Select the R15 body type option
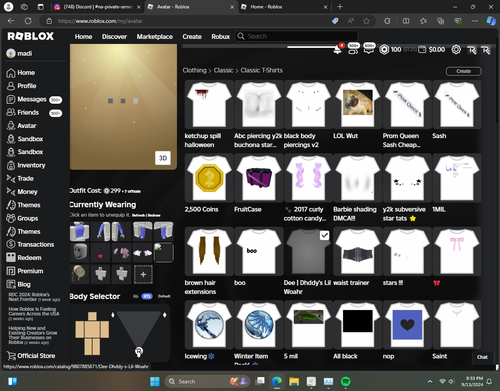The width and height of the screenshot is (500, 391). (147, 296)
